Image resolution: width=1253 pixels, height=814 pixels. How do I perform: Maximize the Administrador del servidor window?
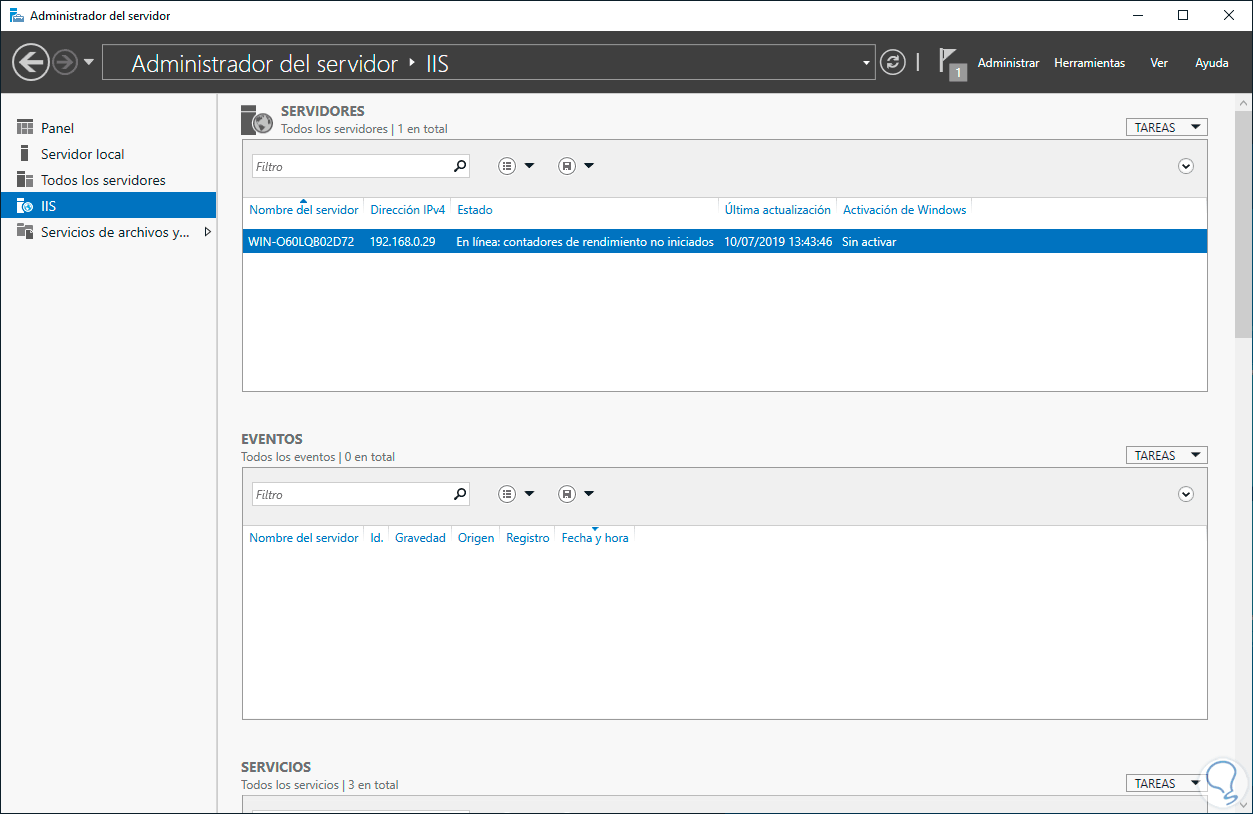point(1183,15)
